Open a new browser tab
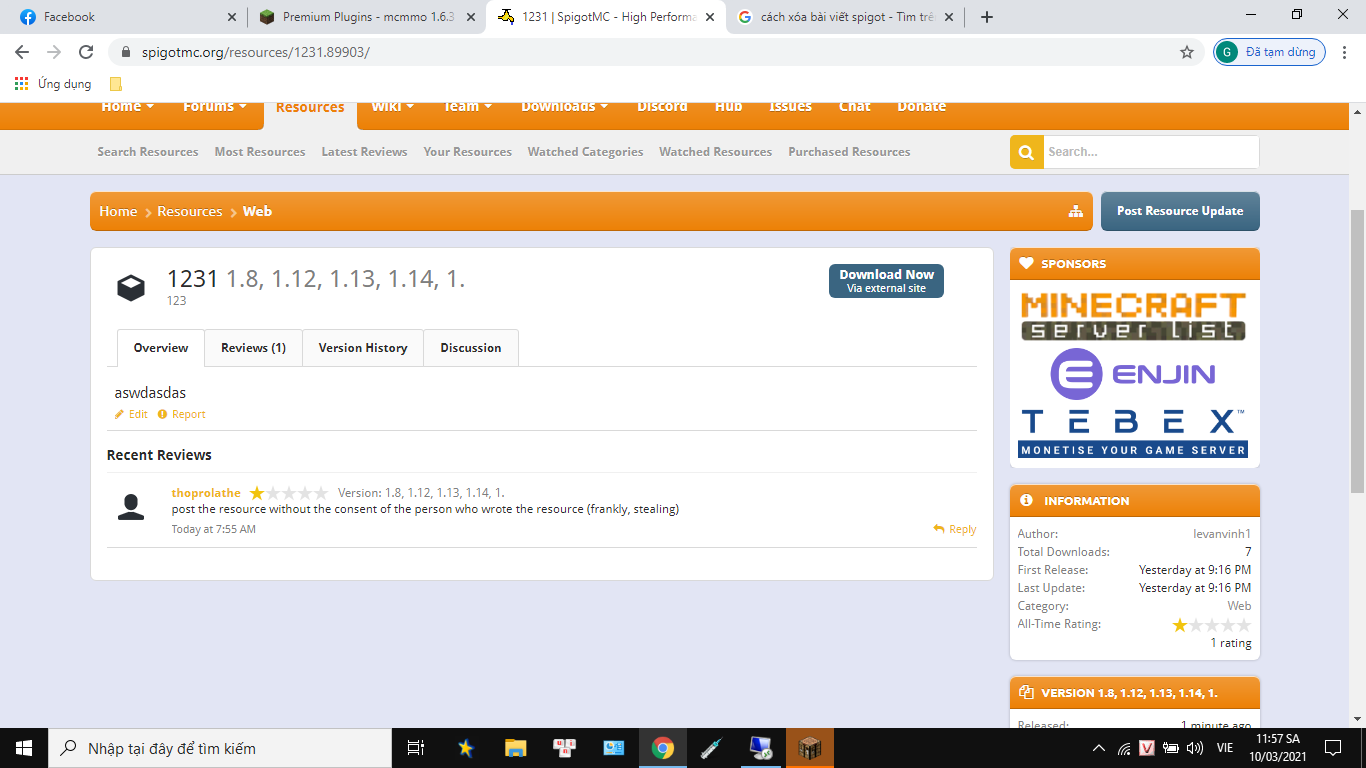The width and height of the screenshot is (1366, 768). [987, 17]
